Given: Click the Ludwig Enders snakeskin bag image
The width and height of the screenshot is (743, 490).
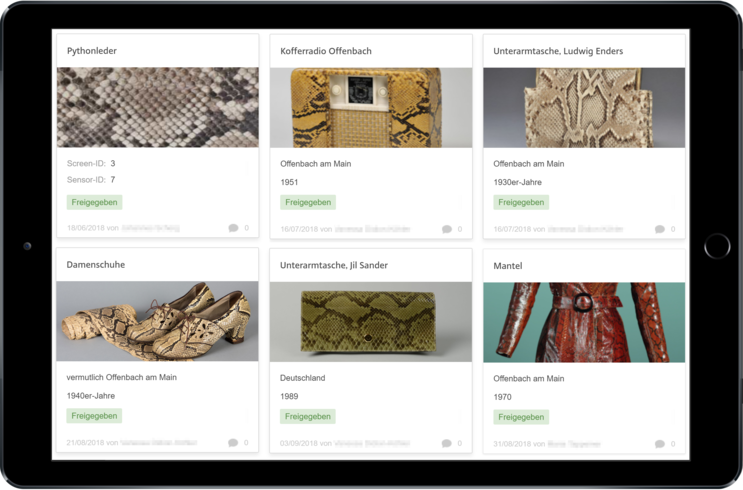Looking at the screenshot, I should coord(584,108).
